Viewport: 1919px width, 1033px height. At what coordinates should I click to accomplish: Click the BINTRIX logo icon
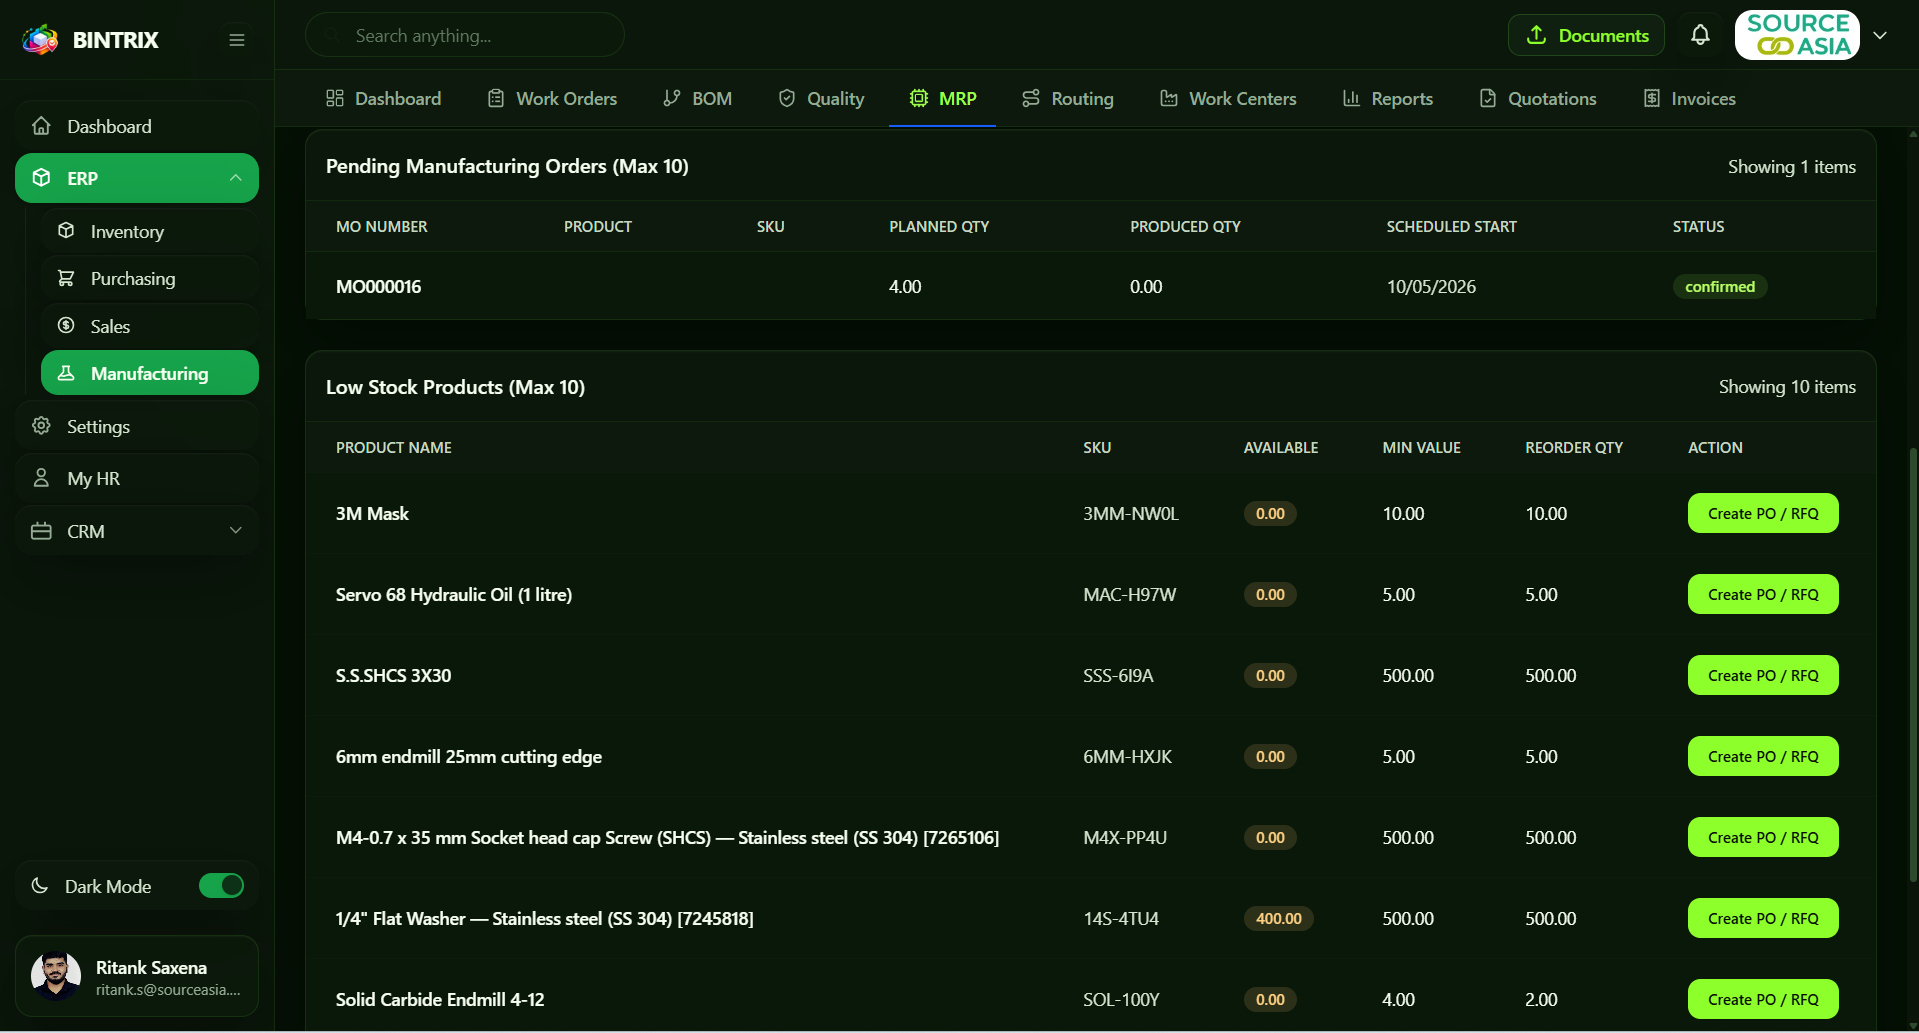(41, 40)
